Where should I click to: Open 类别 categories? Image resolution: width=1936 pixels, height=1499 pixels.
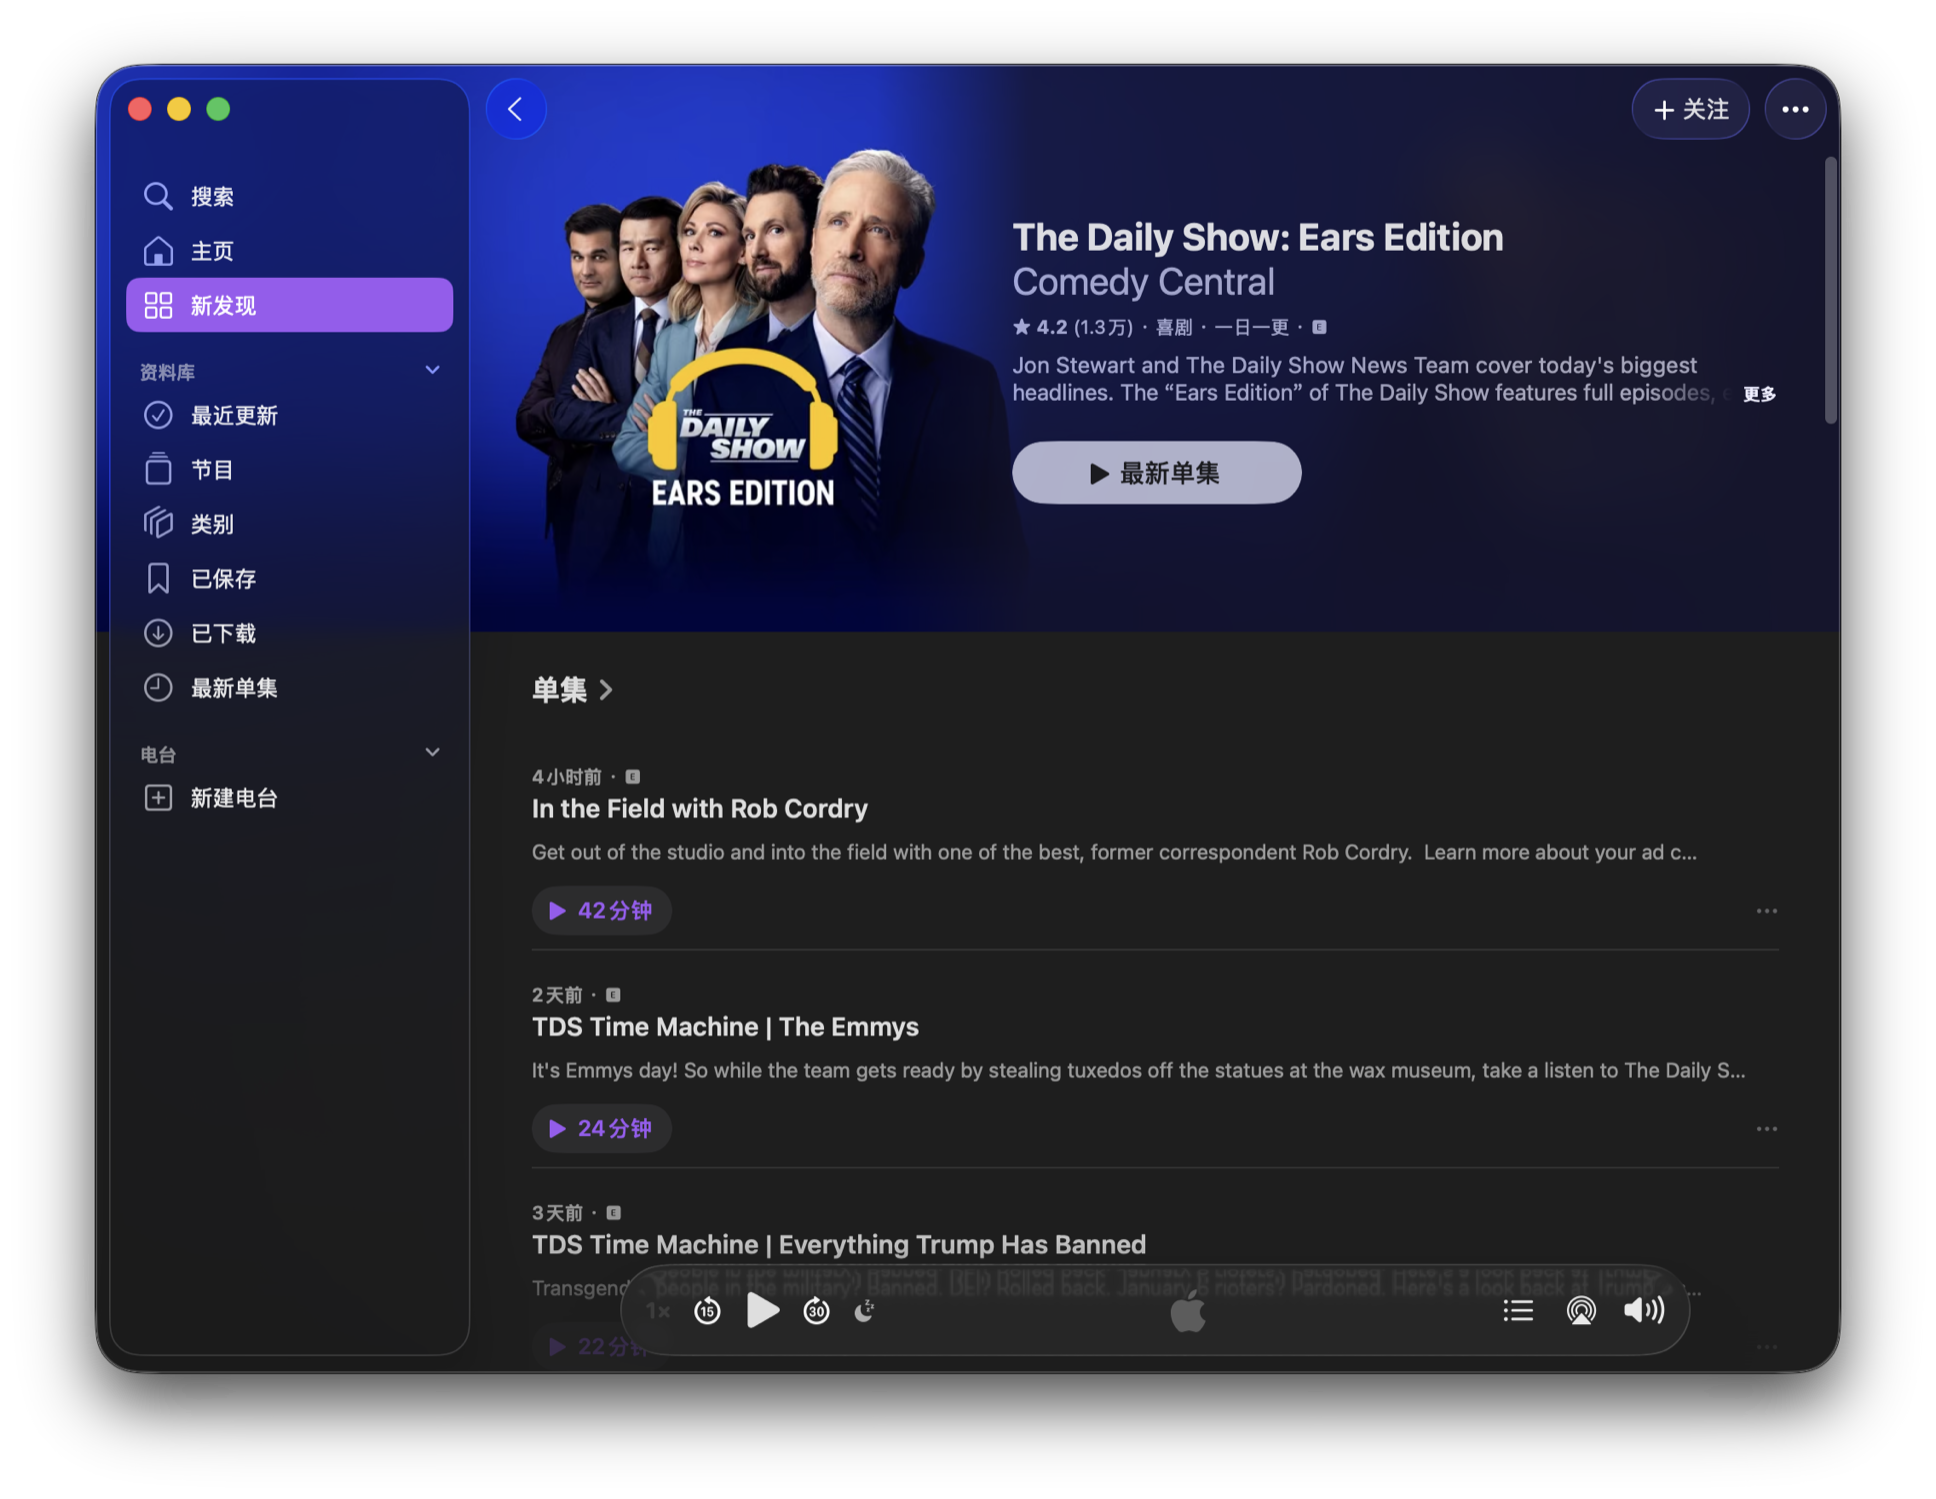(x=289, y=524)
